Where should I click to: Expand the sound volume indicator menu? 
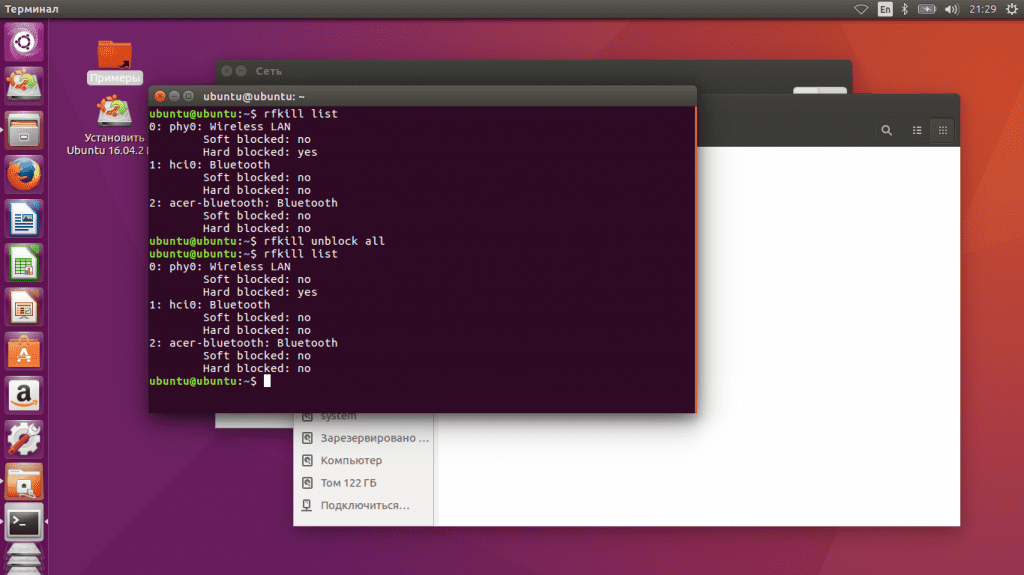pyautogui.click(x=952, y=9)
